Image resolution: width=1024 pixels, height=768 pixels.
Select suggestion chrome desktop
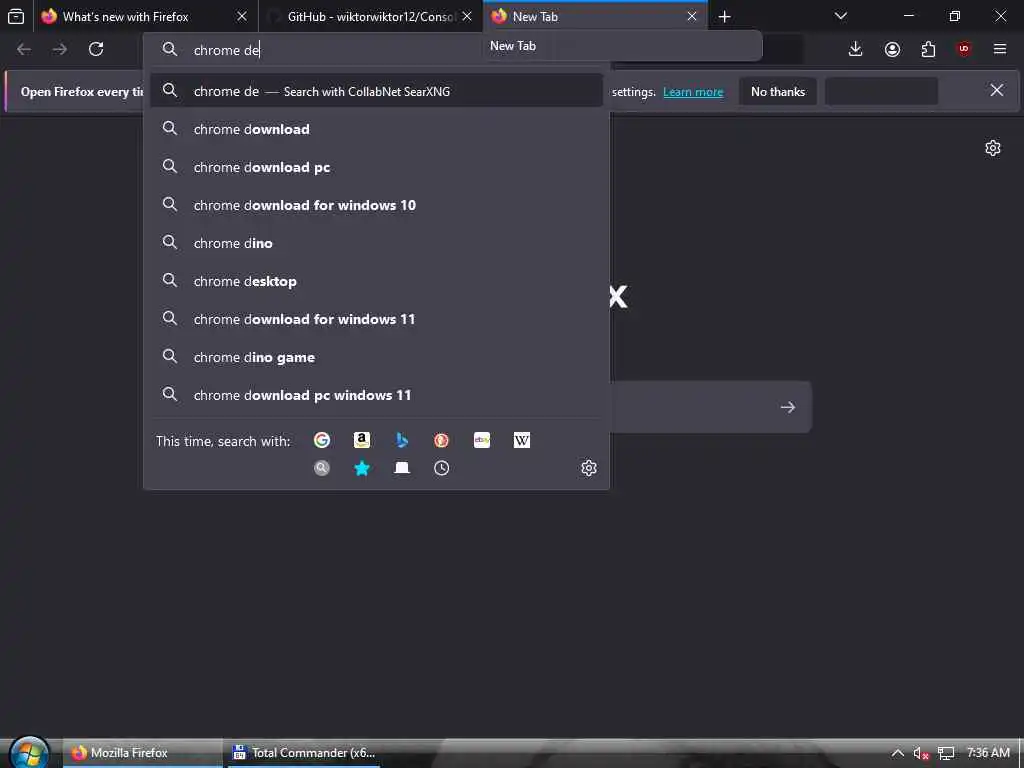click(376, 281)
